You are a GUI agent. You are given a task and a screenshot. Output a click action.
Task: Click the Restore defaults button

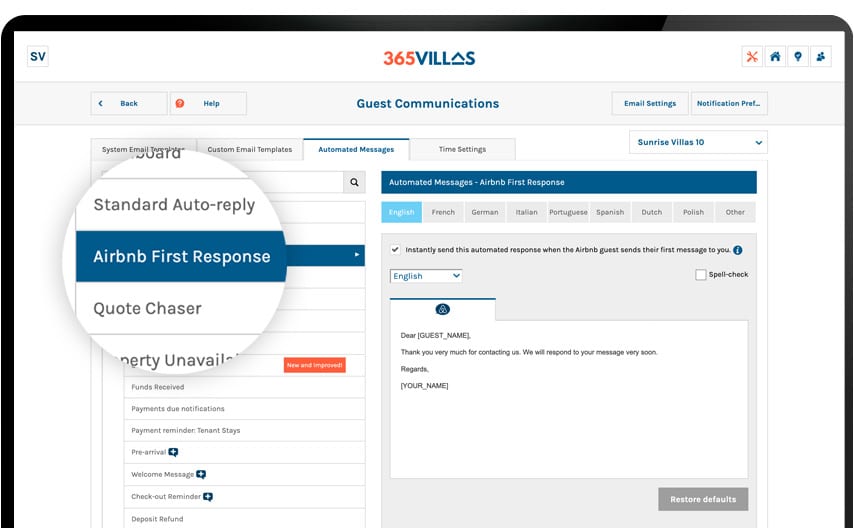703,499
